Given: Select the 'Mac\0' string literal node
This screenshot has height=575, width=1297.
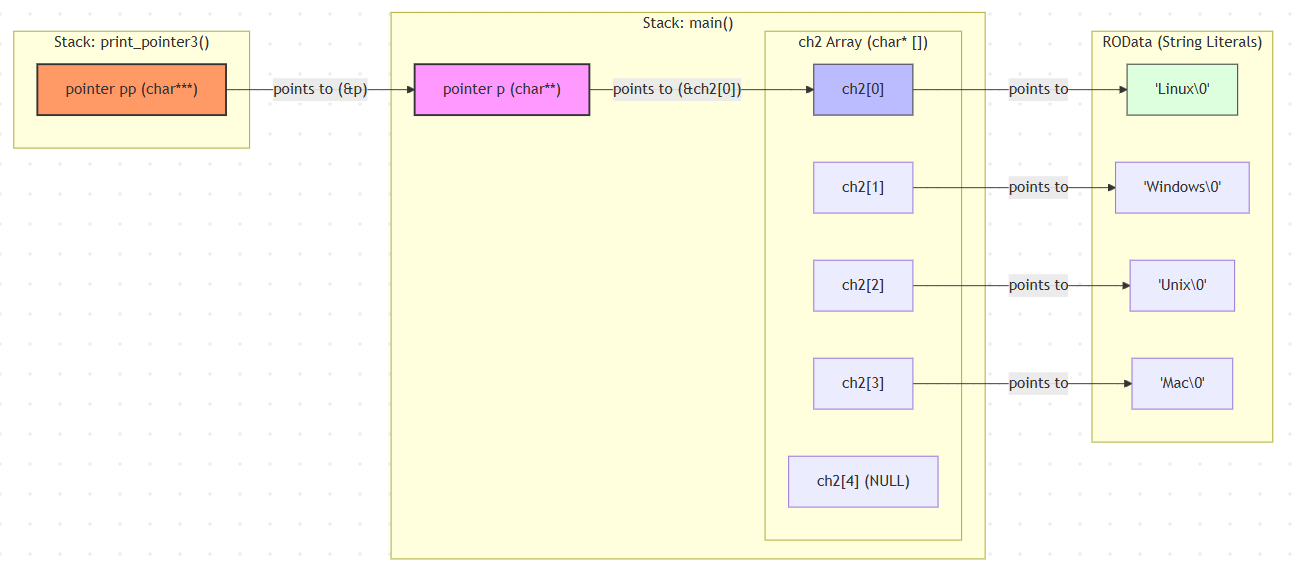Looking at the screenshot, I should 1182,383.
